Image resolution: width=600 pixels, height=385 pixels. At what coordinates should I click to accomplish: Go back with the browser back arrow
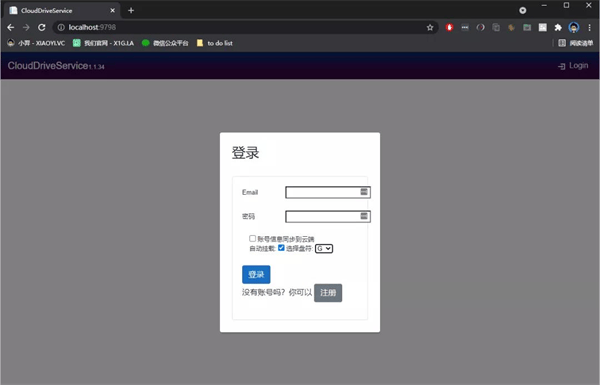(11, 27)
